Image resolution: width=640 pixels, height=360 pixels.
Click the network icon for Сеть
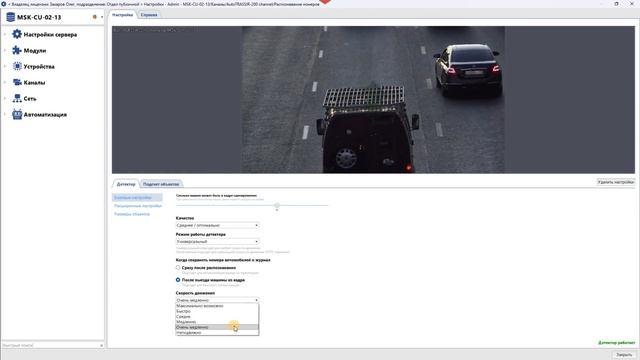click(17, 98)
